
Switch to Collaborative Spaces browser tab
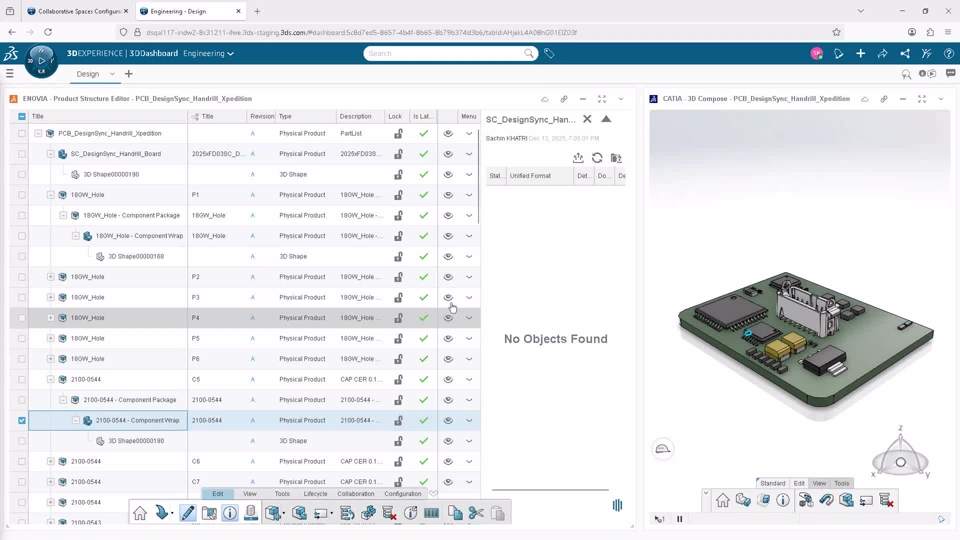pyautogui.click(x=78, y=11)
